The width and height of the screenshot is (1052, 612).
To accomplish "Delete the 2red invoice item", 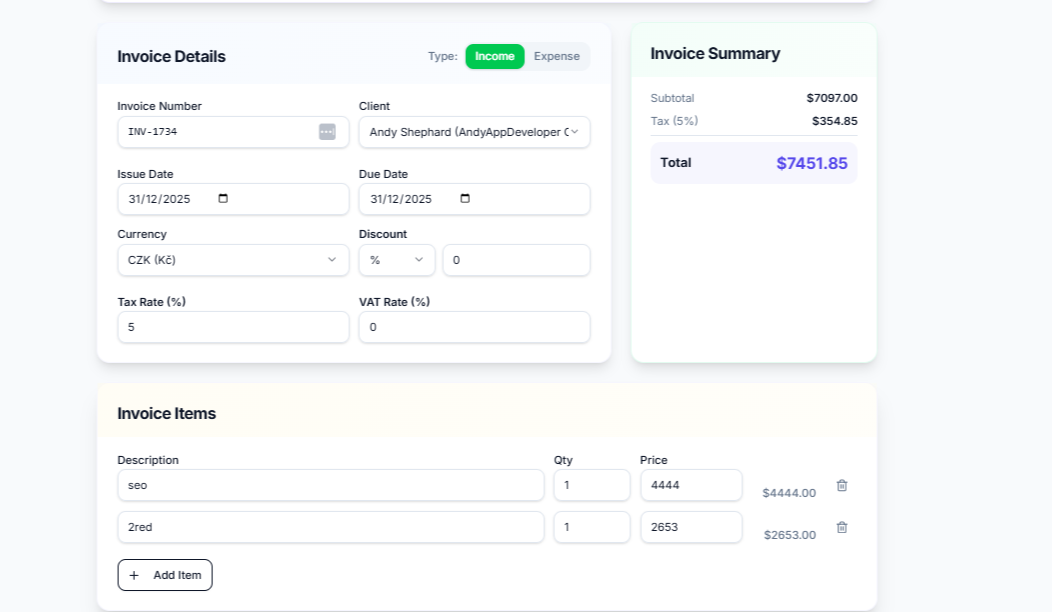I will point(842,527).
